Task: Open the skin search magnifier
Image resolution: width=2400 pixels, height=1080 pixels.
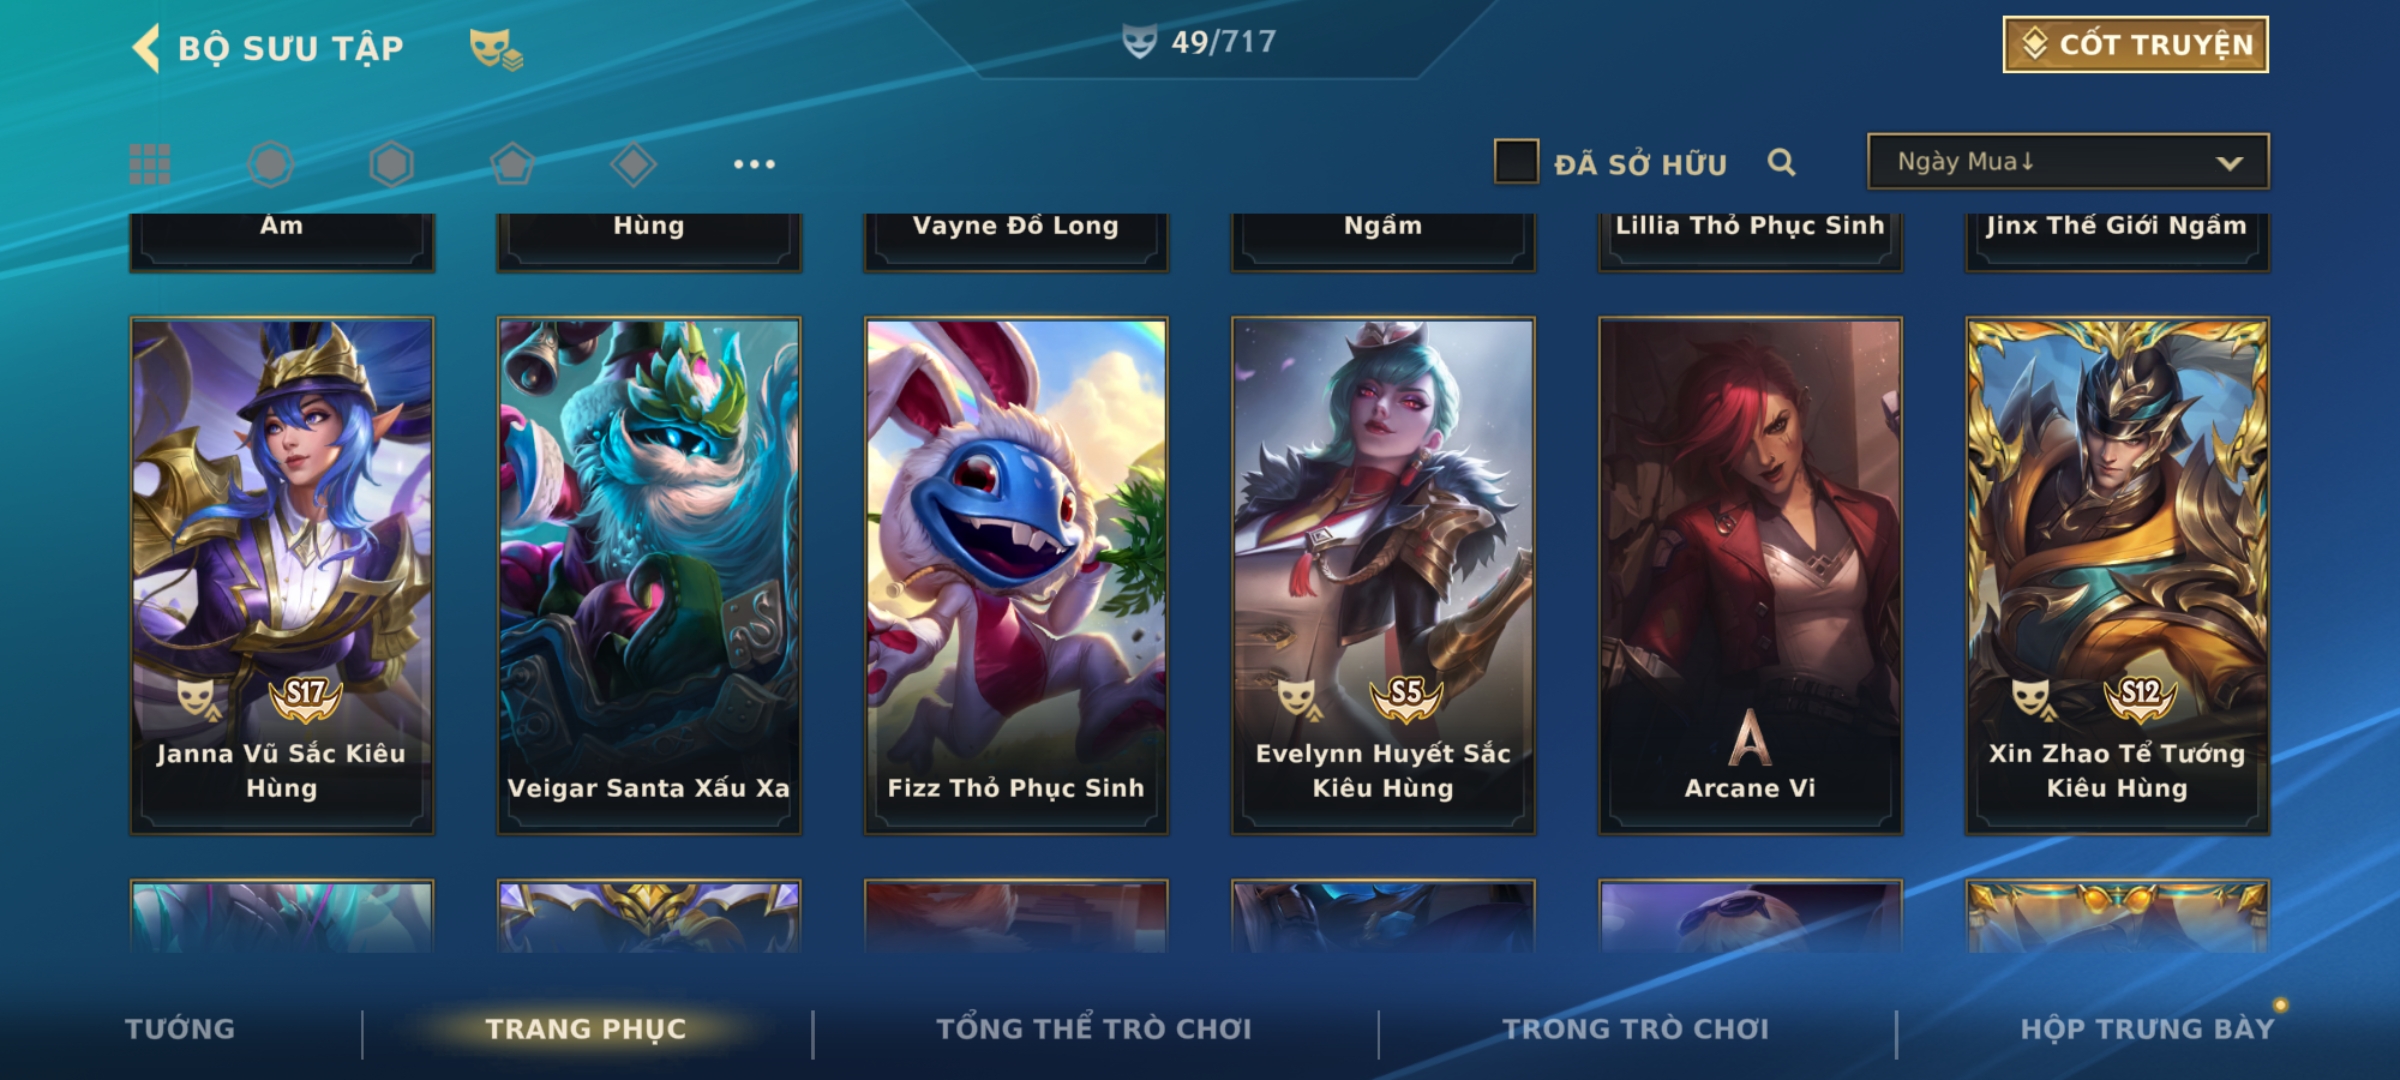Action: 1781,162
